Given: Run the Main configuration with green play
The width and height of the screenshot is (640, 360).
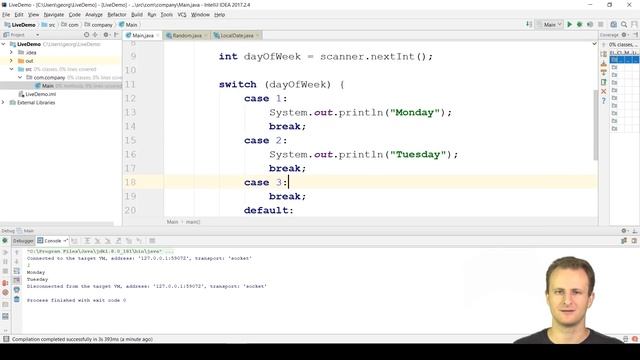Looking at the screenshot, I should coord(570,24).
